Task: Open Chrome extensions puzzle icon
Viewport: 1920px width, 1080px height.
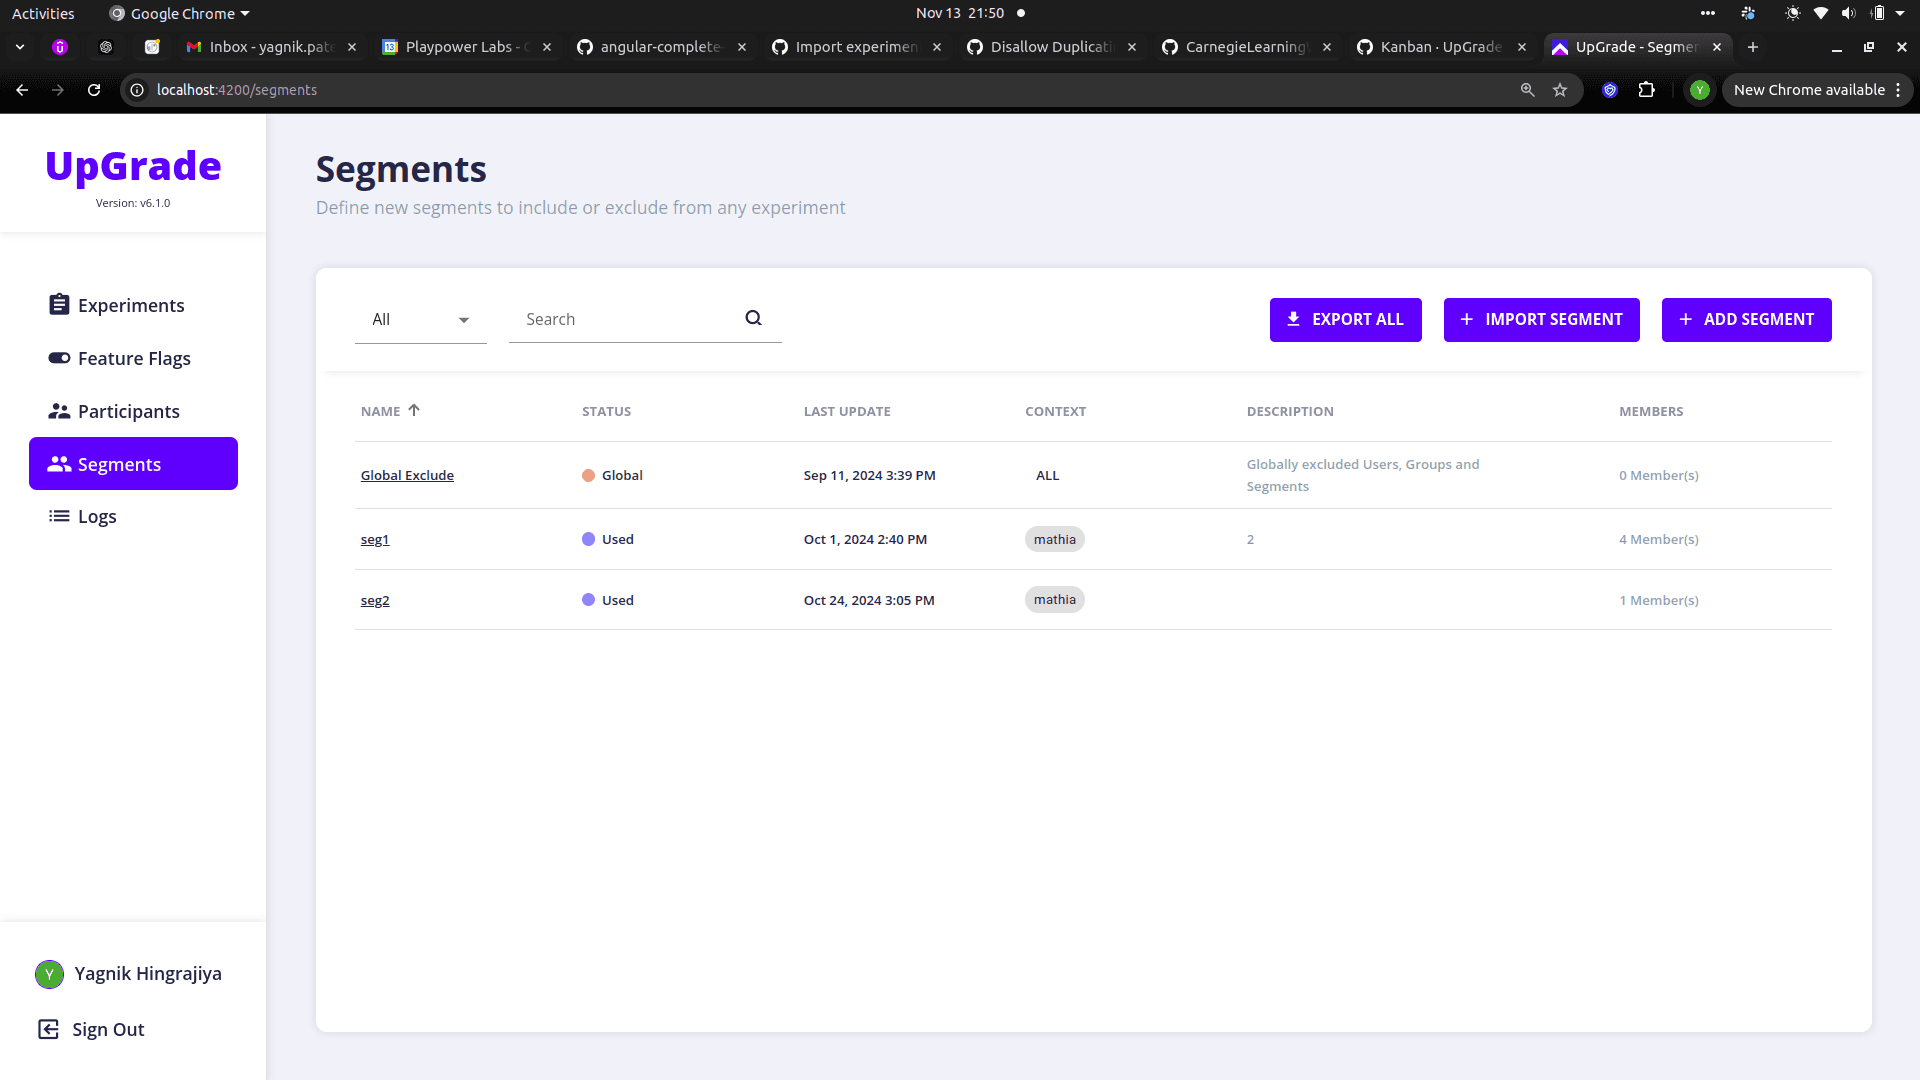Action: click(x=1646, y=90)
